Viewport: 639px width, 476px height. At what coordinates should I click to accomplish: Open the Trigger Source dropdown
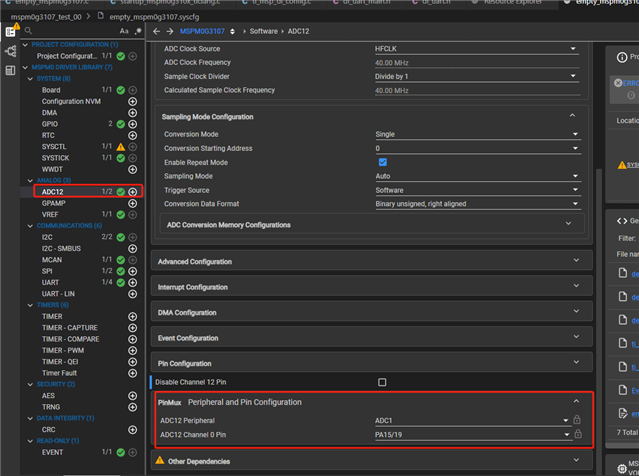click(x=475, y=190)
